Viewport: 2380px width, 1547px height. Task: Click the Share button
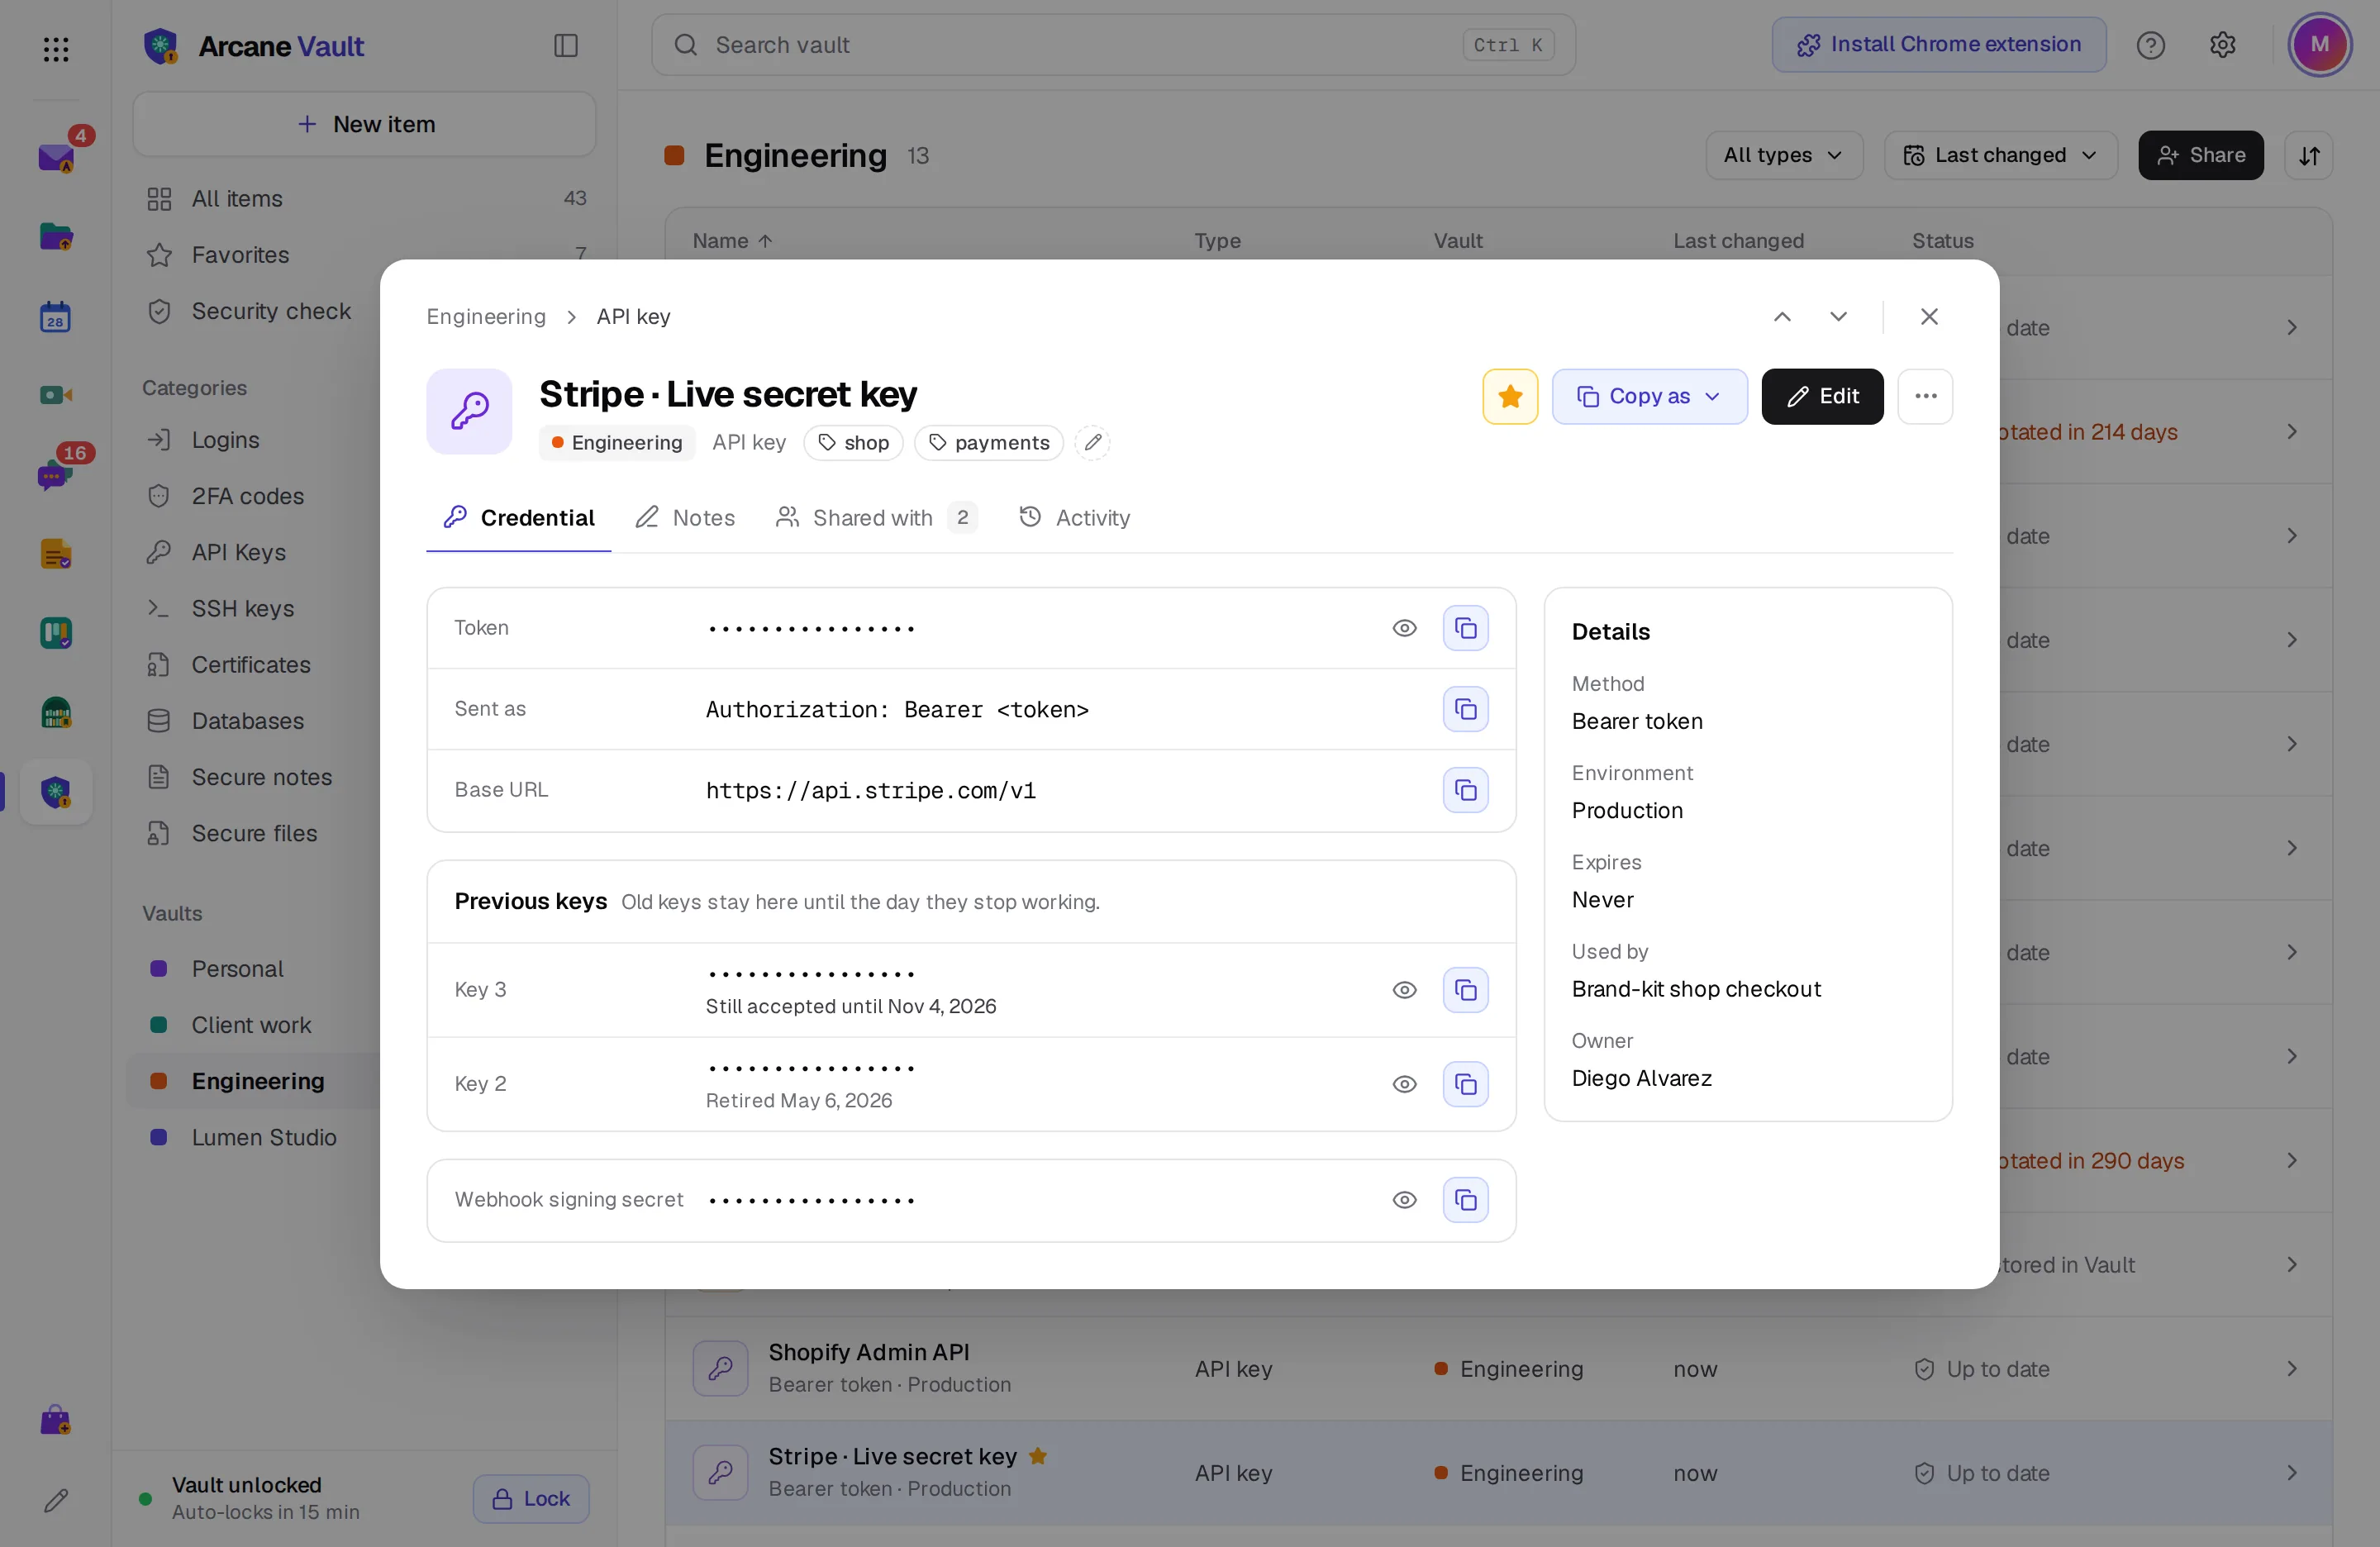point(2200,156)
